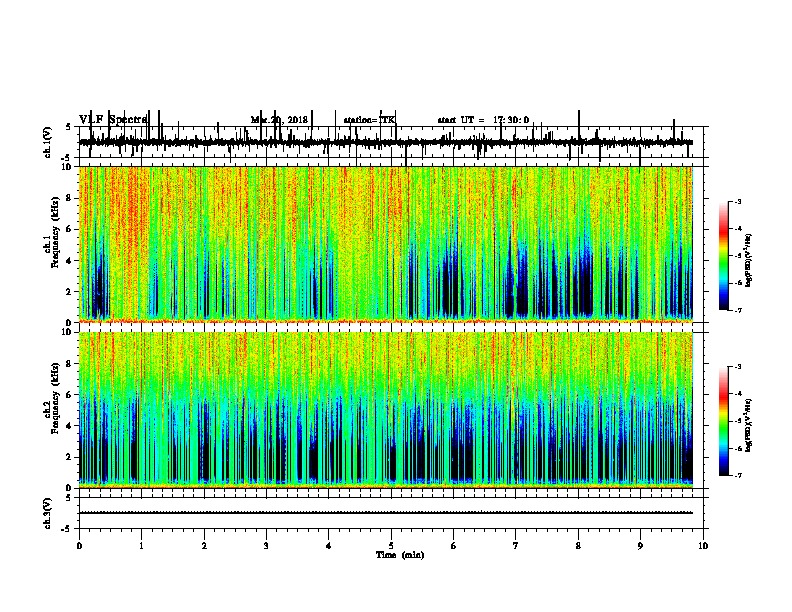Click time axis tick label '0'
Screen dimensions: 792x612
coord(79,546)
